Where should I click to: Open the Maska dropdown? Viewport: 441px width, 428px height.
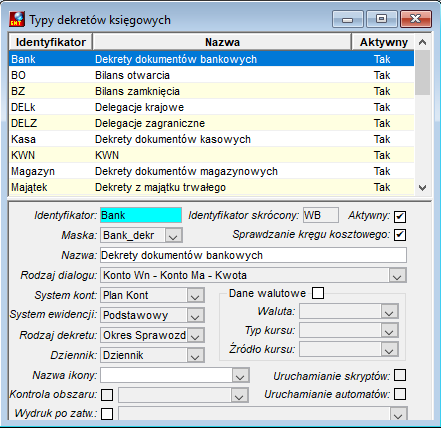coord(173,235)
